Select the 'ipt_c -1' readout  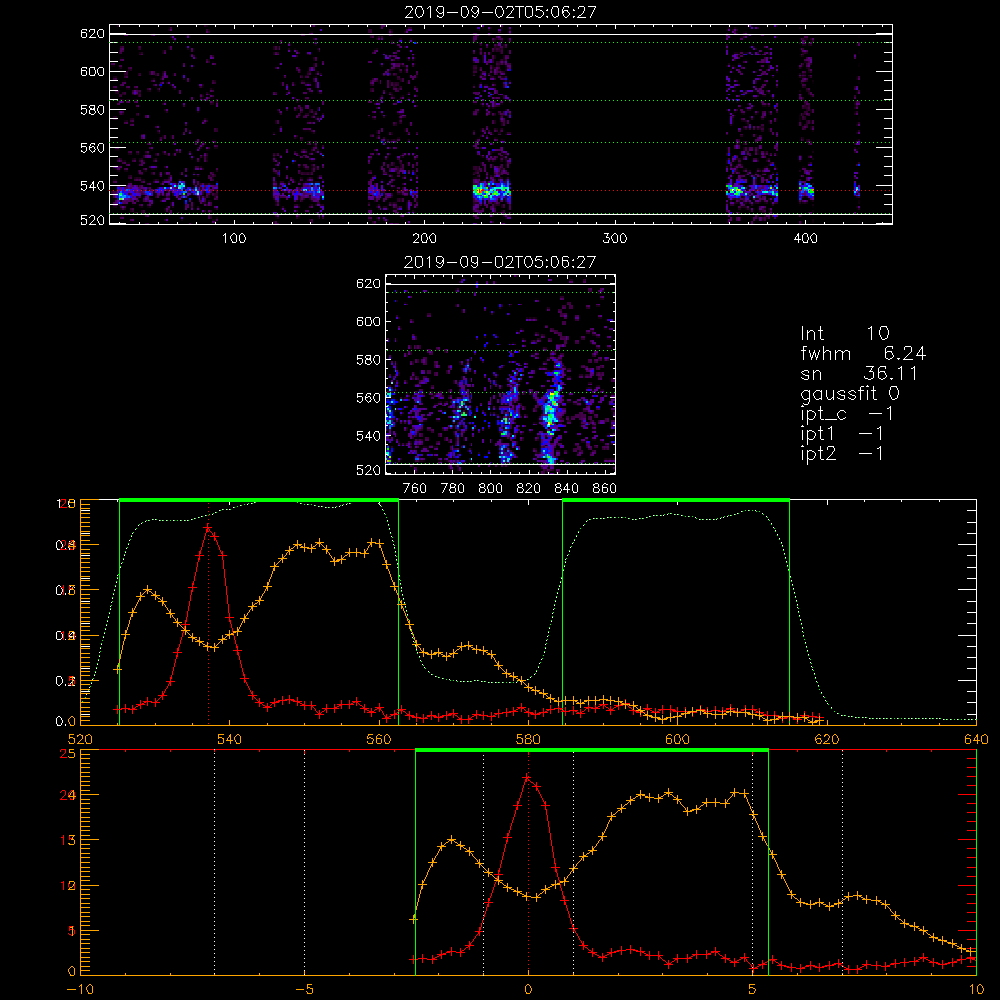(x=847, y=414)
